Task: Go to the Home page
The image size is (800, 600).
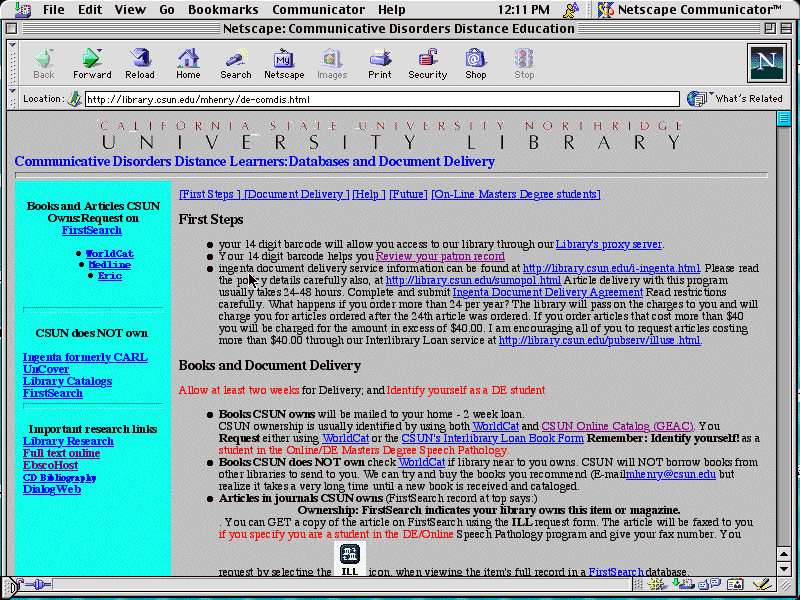Action: (188, 64)
